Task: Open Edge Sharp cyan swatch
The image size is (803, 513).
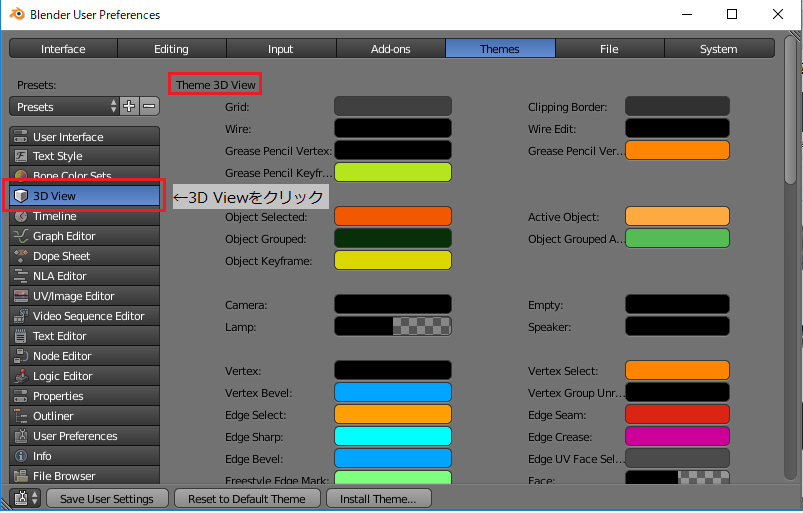Action: (393, 436)
